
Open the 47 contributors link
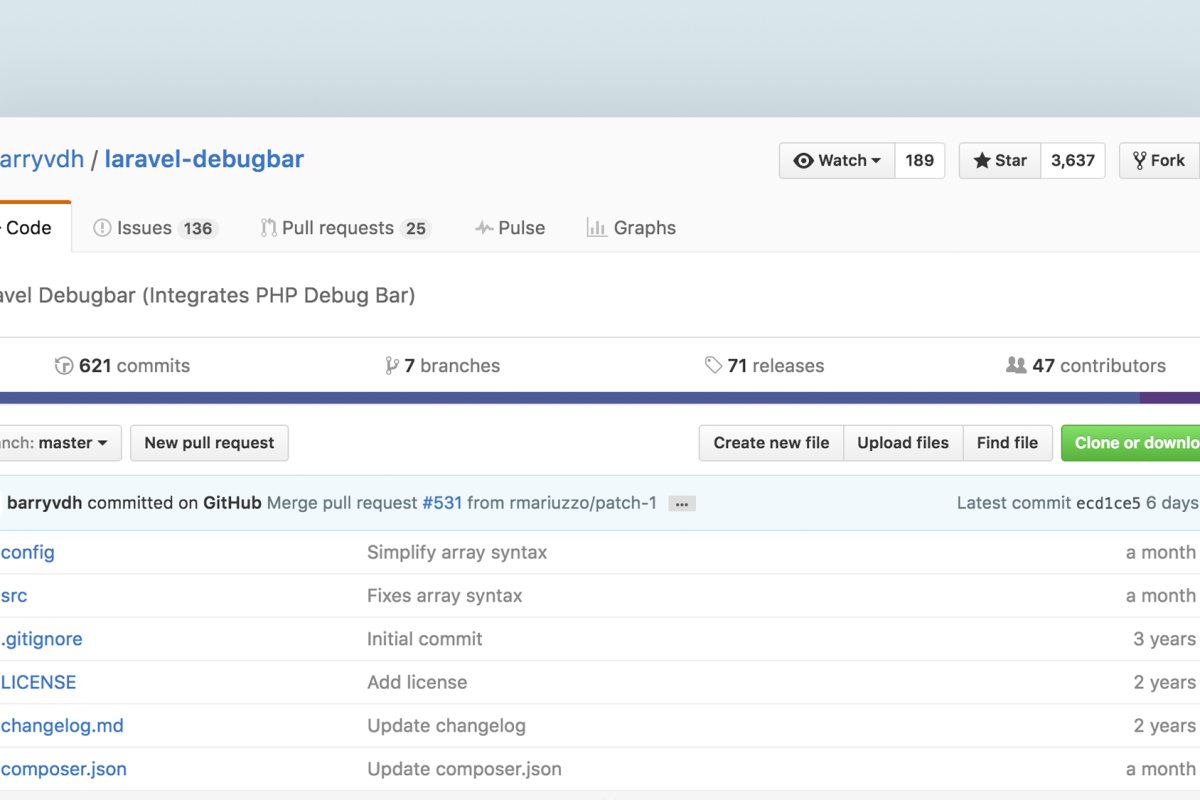coord(1086,366)
